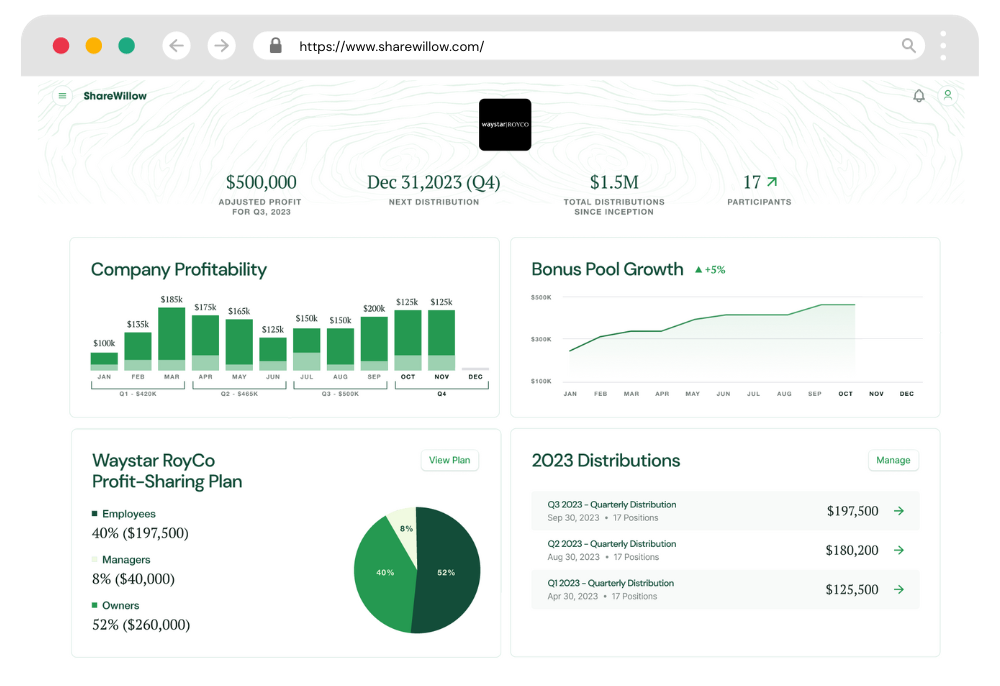
Task: Open the navigation hamburger menu
Action: point(62,96)
